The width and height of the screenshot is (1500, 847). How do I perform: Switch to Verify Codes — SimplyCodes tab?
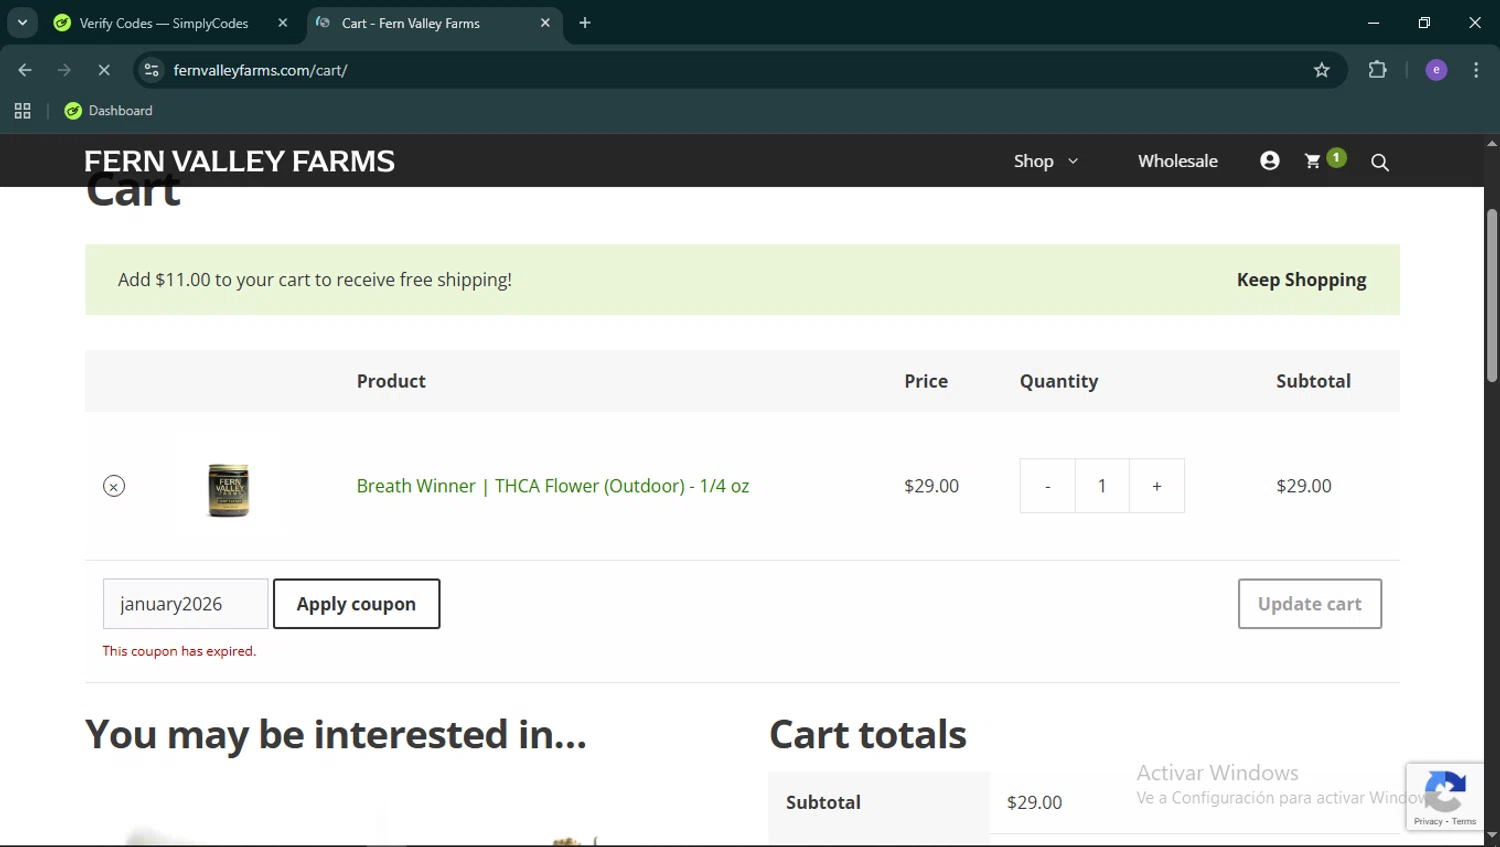point(164,23)
